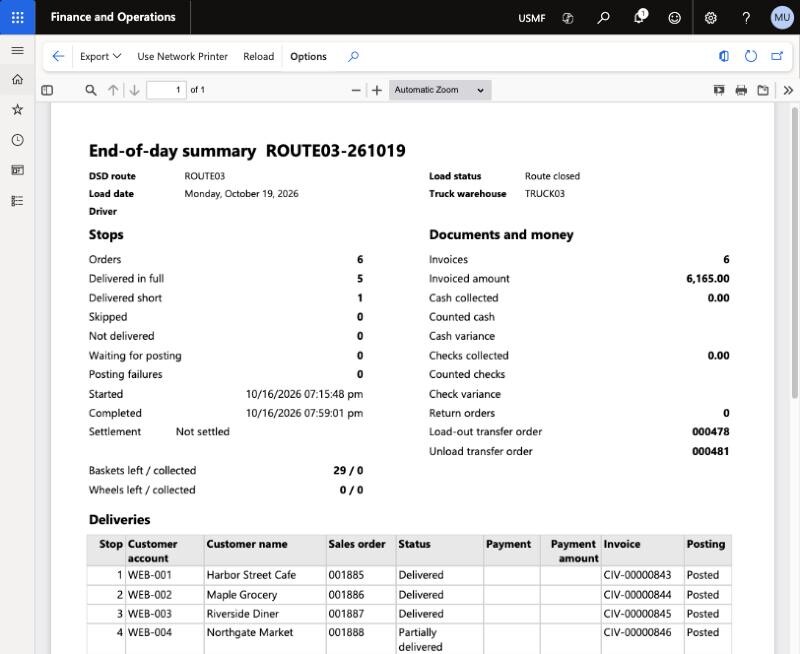Zoom out with the minus button
The width and height of the screenshot is (800, 654).
pos(356,90)
